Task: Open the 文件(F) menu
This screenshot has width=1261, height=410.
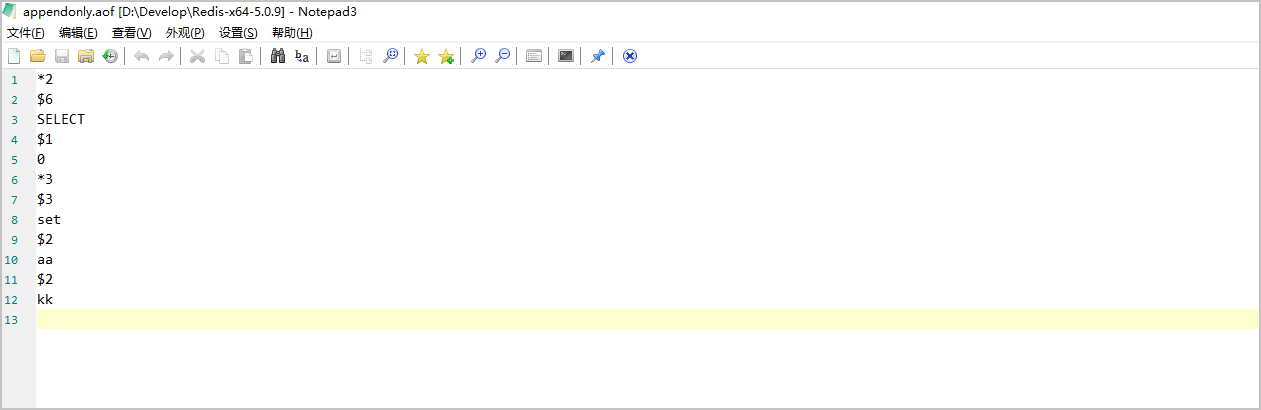Action: click(25, 33)
